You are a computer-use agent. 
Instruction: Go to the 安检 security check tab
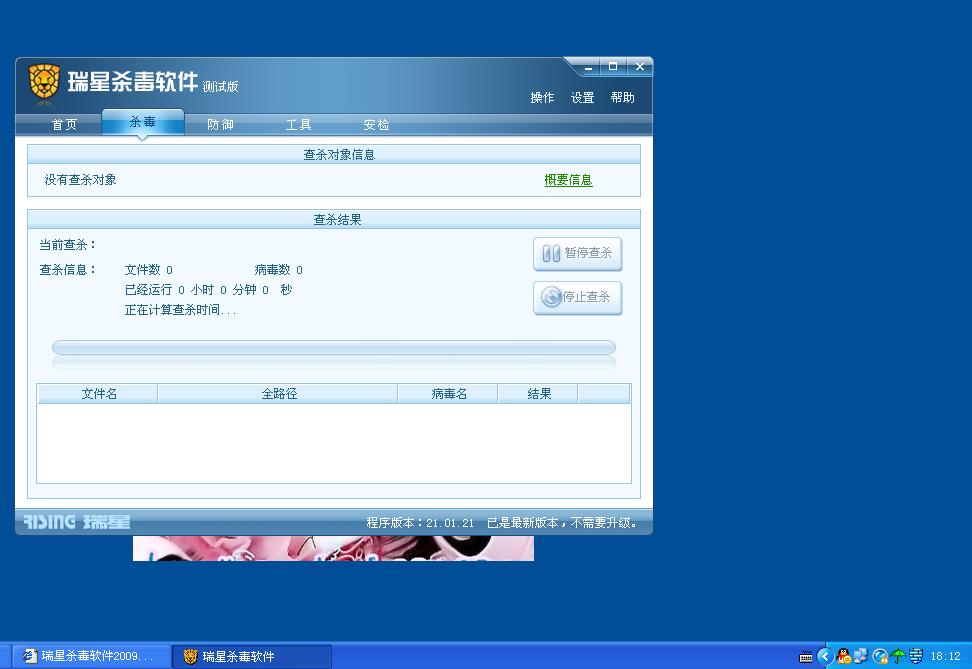click(x=376, y=125)
